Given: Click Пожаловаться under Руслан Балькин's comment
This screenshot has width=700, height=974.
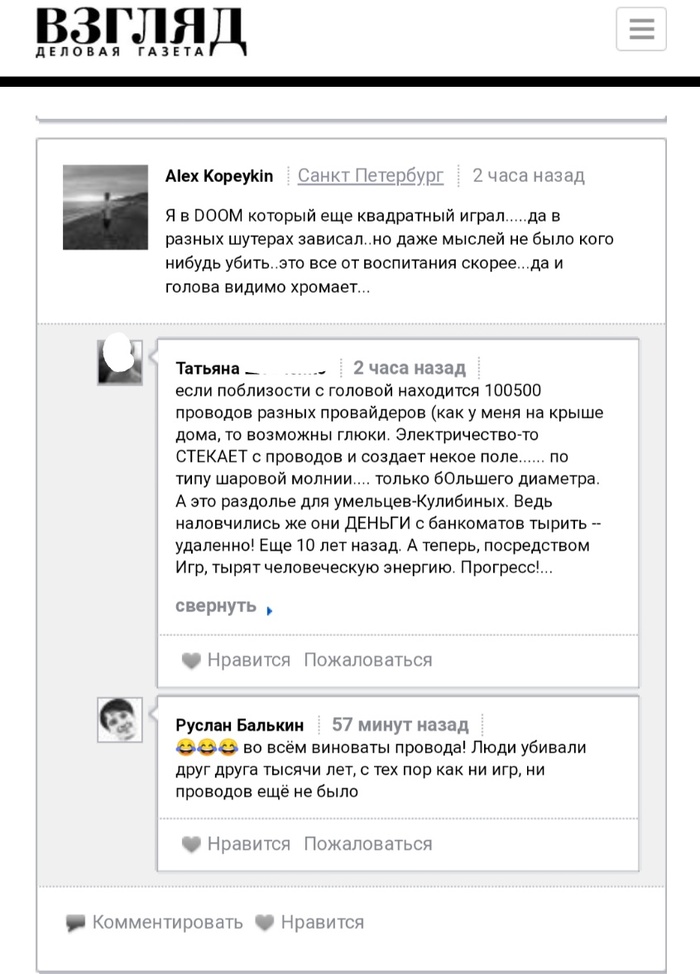Looking at the screenshot, I should point(368,844).
